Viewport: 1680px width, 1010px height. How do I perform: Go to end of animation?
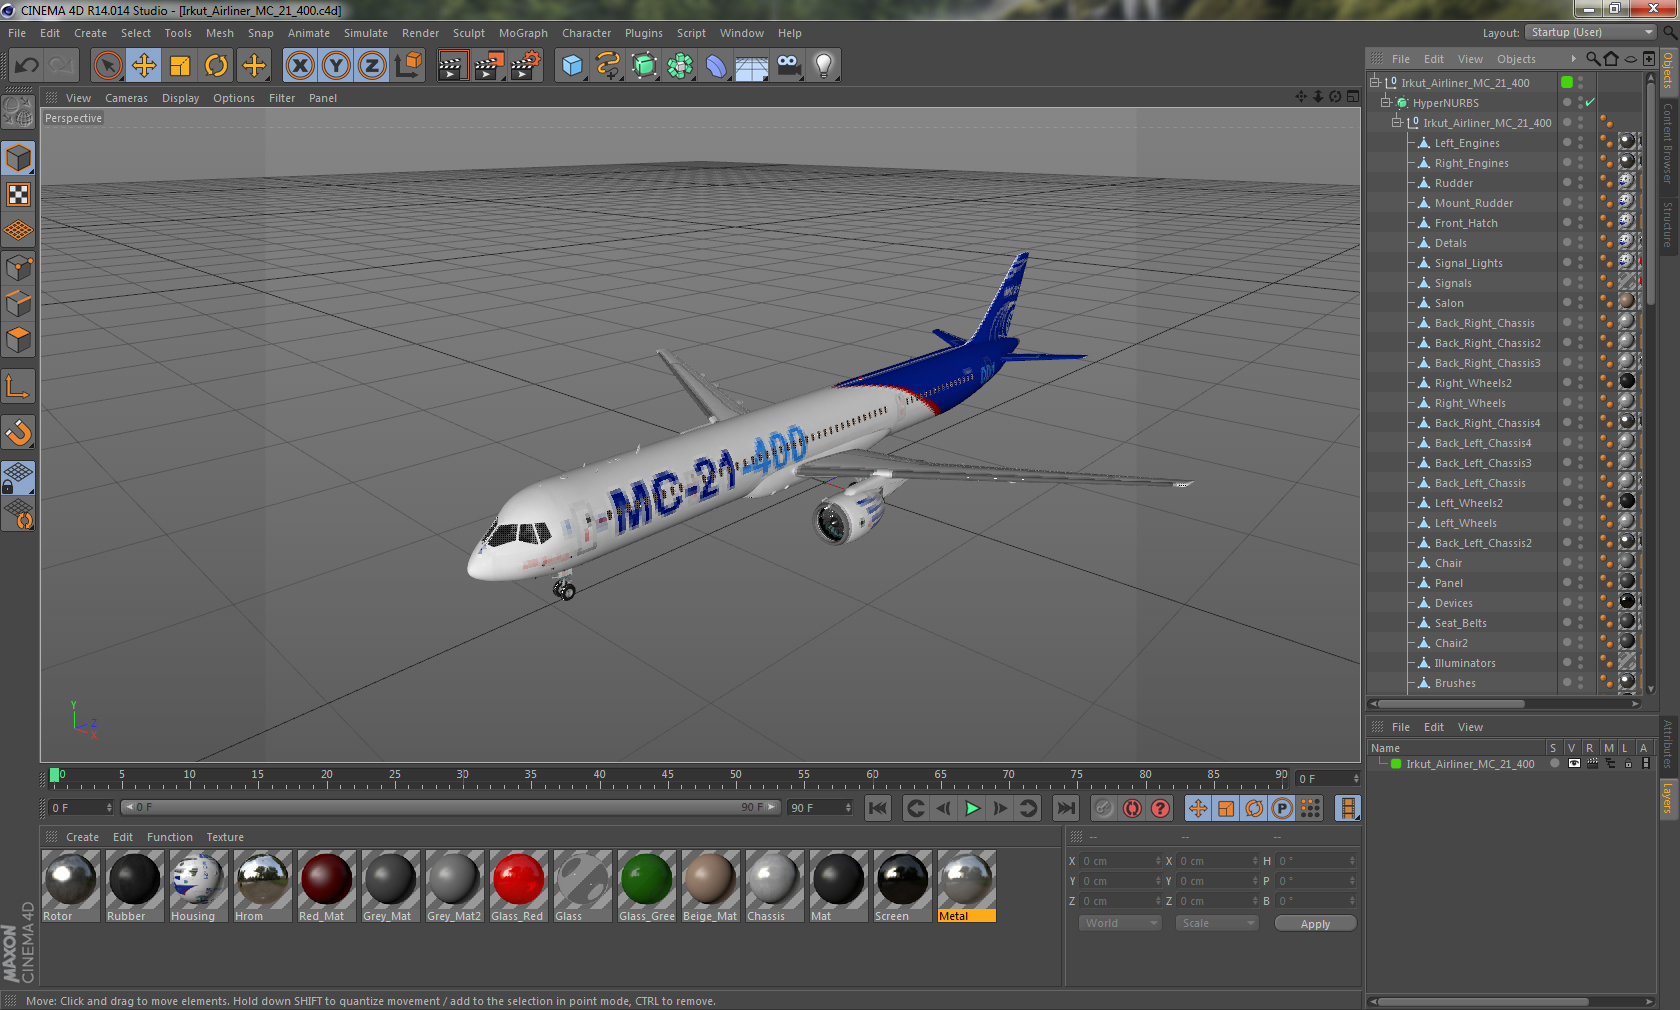pos(1066,808)
